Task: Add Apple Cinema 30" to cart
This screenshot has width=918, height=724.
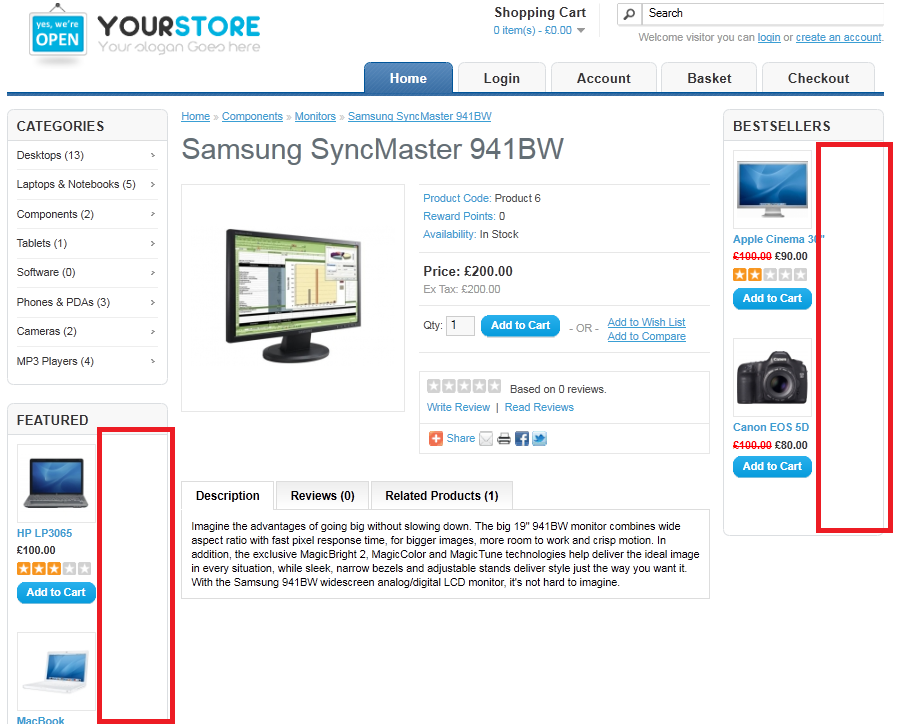Action: (x=772, y=298)
